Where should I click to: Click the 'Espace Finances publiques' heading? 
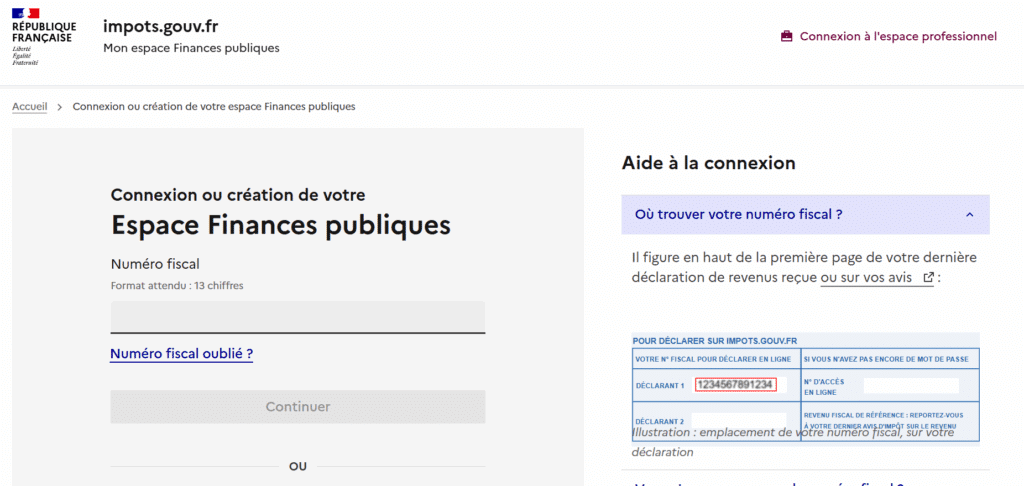(281, 225)
